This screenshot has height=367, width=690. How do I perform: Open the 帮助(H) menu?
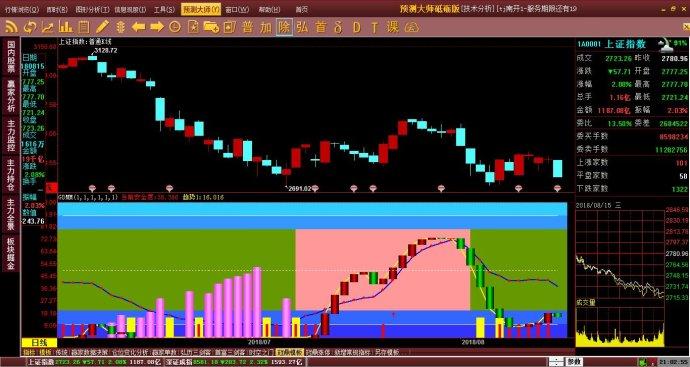(269, 9)
